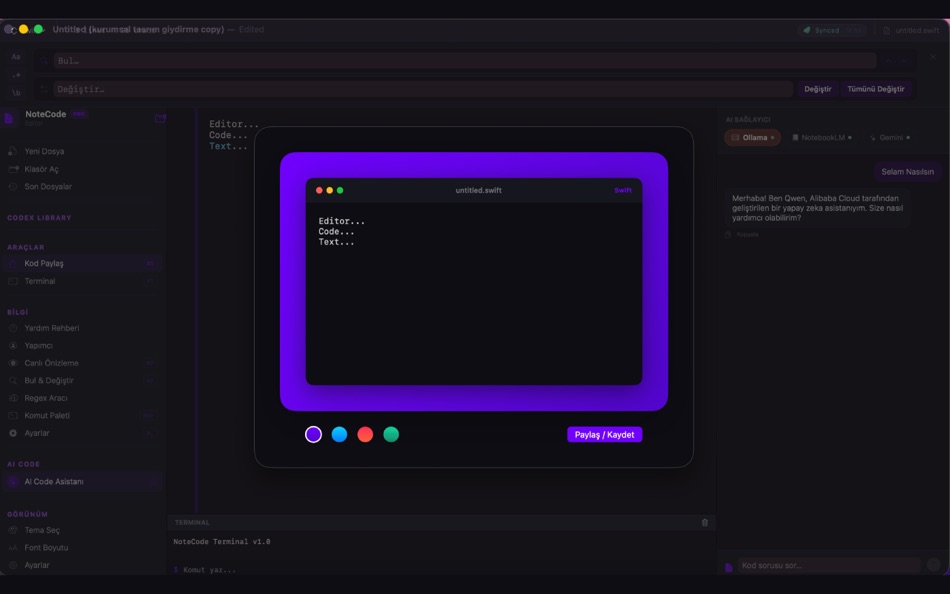The image size is (950, 594).
Task: Click the NoteCode Terminal v1.0 line
Action: click(x=222, y=542)
